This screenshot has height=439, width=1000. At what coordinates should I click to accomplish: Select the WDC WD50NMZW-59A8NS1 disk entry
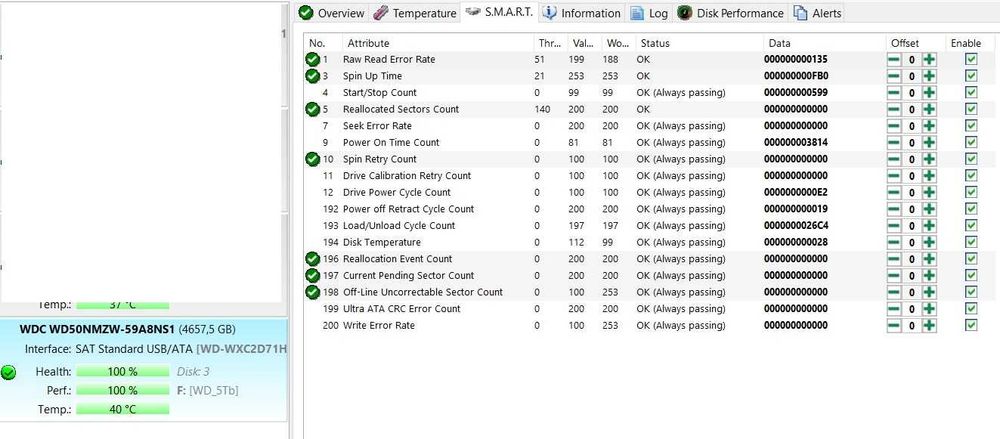pos(143,370)
